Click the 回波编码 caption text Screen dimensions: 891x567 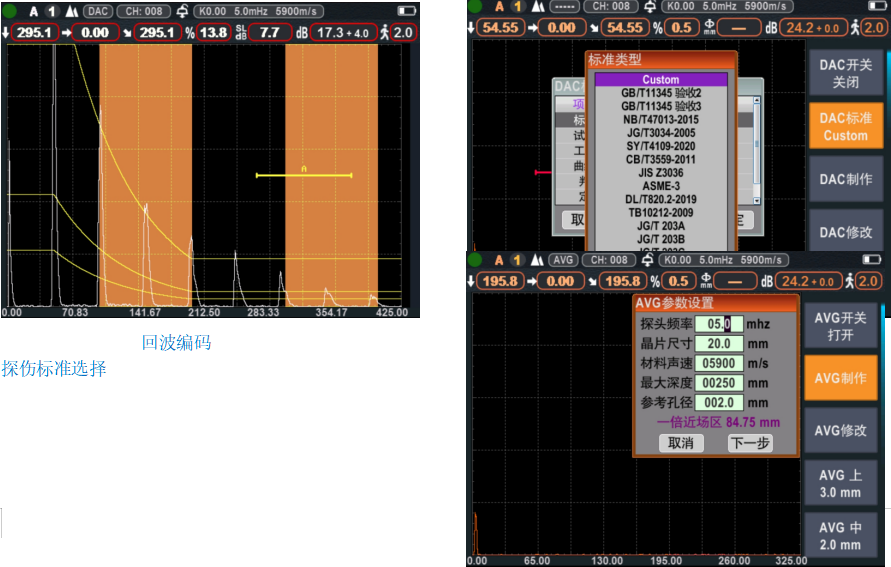click(176, 343)
